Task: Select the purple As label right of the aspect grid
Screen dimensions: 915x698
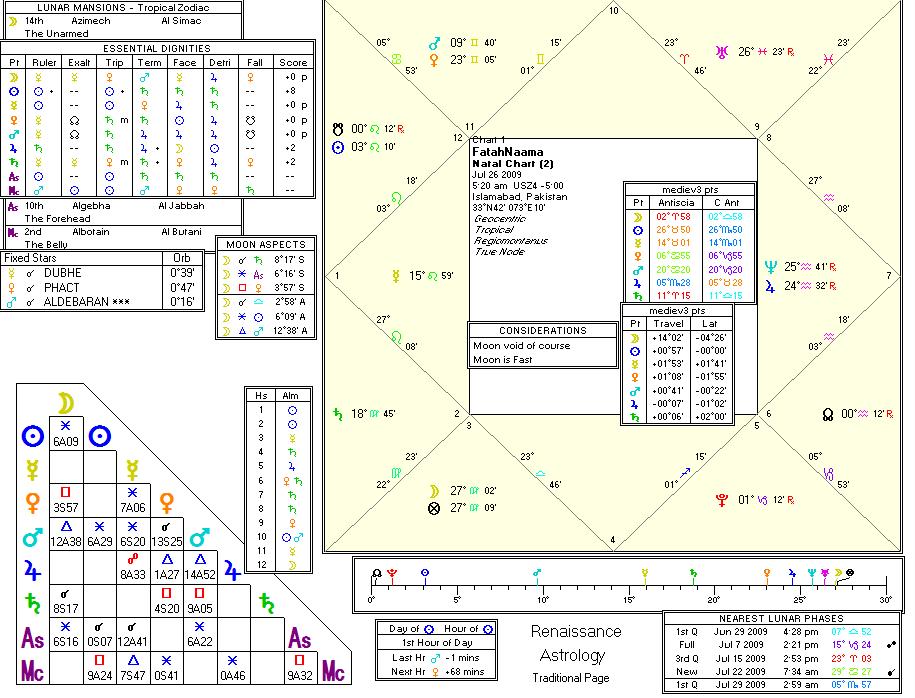Action: (299, 638)
